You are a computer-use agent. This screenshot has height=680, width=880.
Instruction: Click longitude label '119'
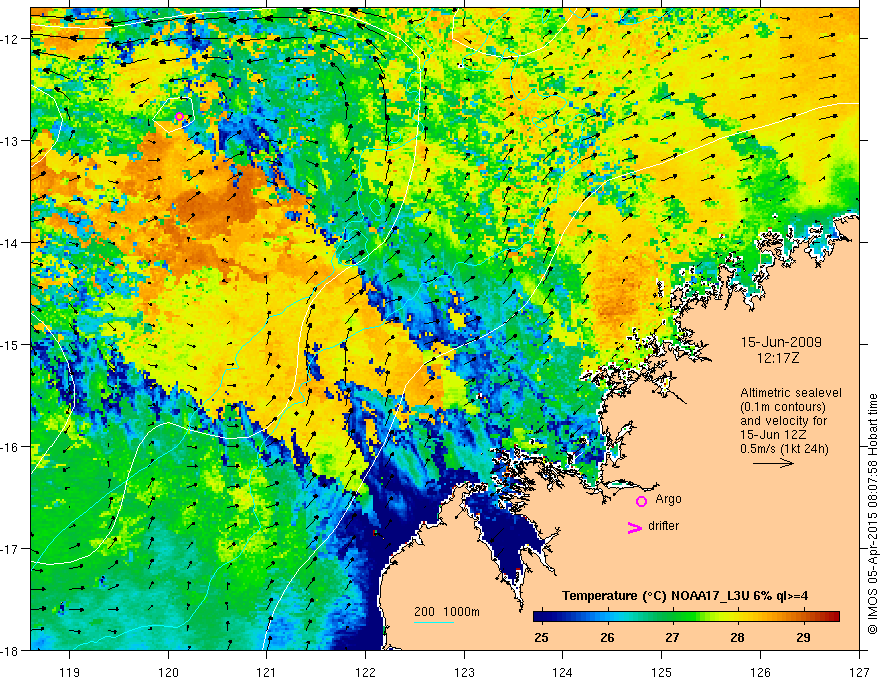coord(70,672)
